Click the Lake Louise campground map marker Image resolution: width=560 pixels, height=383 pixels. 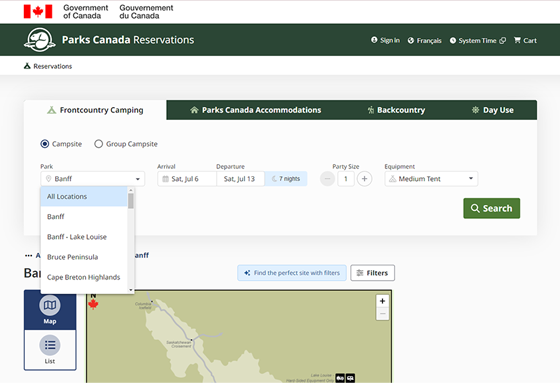click(x=345, y=378)
